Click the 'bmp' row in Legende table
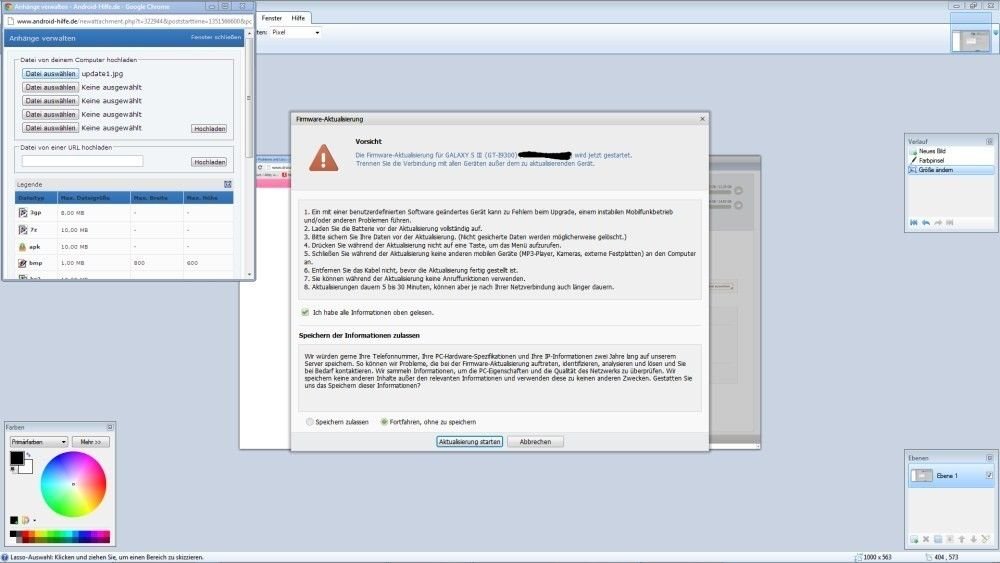 coord(124,263)
